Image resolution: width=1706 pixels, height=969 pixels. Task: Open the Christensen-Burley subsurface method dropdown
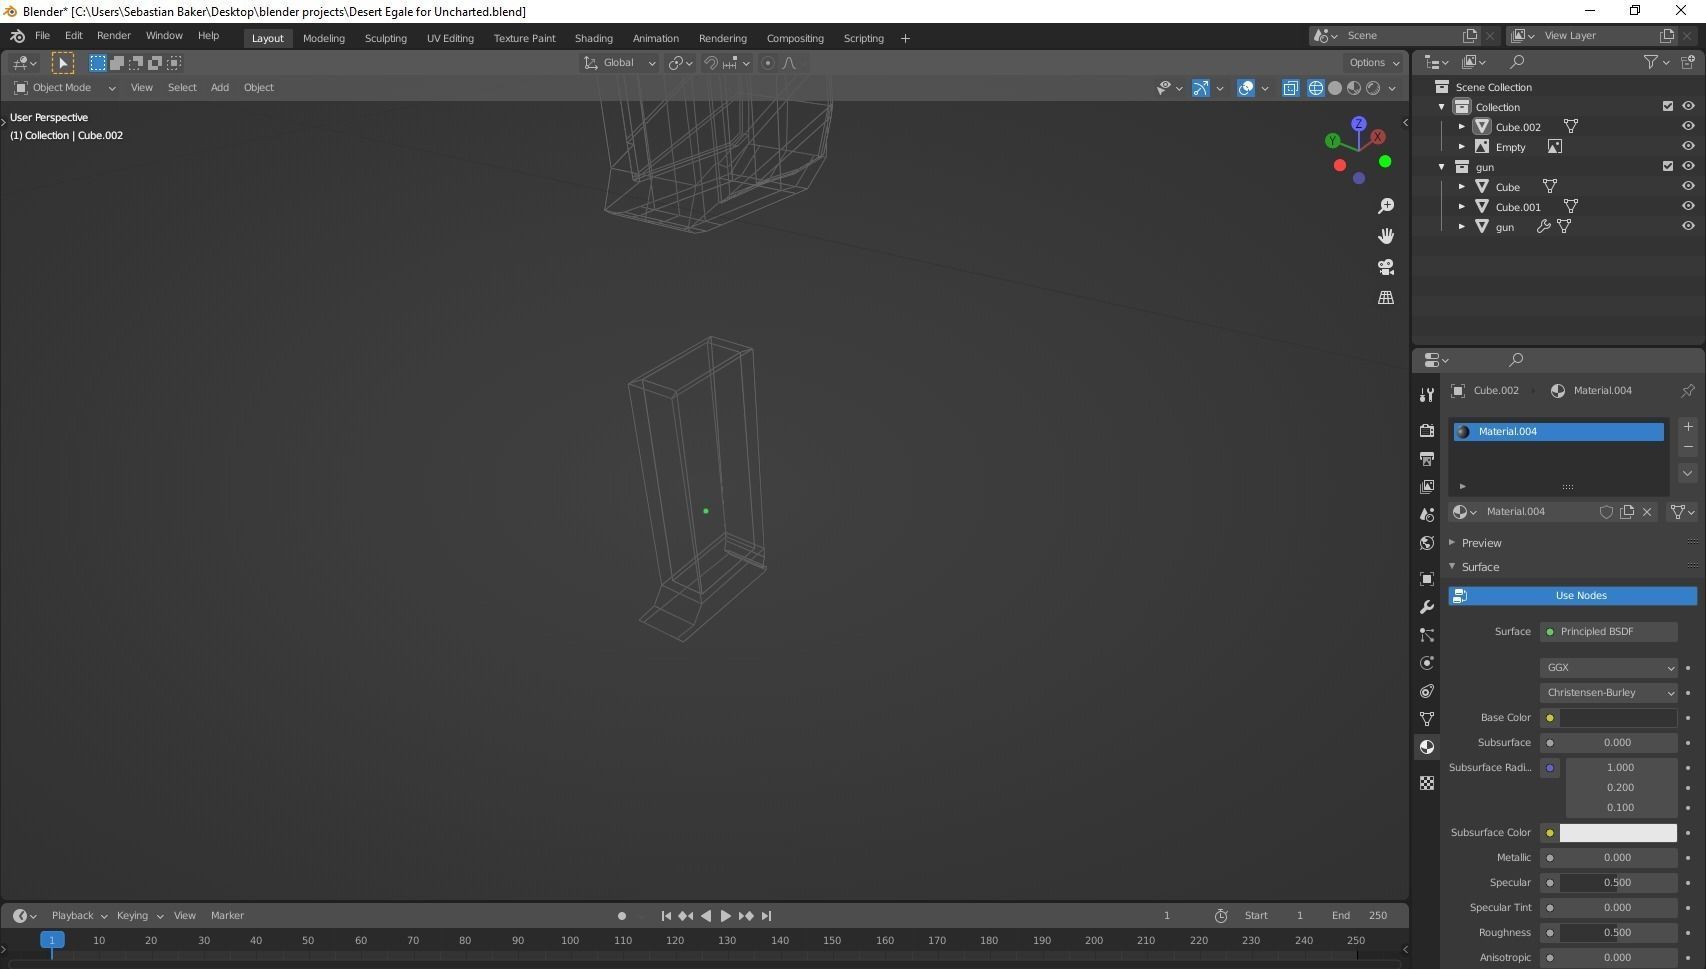coord(1609,693)
